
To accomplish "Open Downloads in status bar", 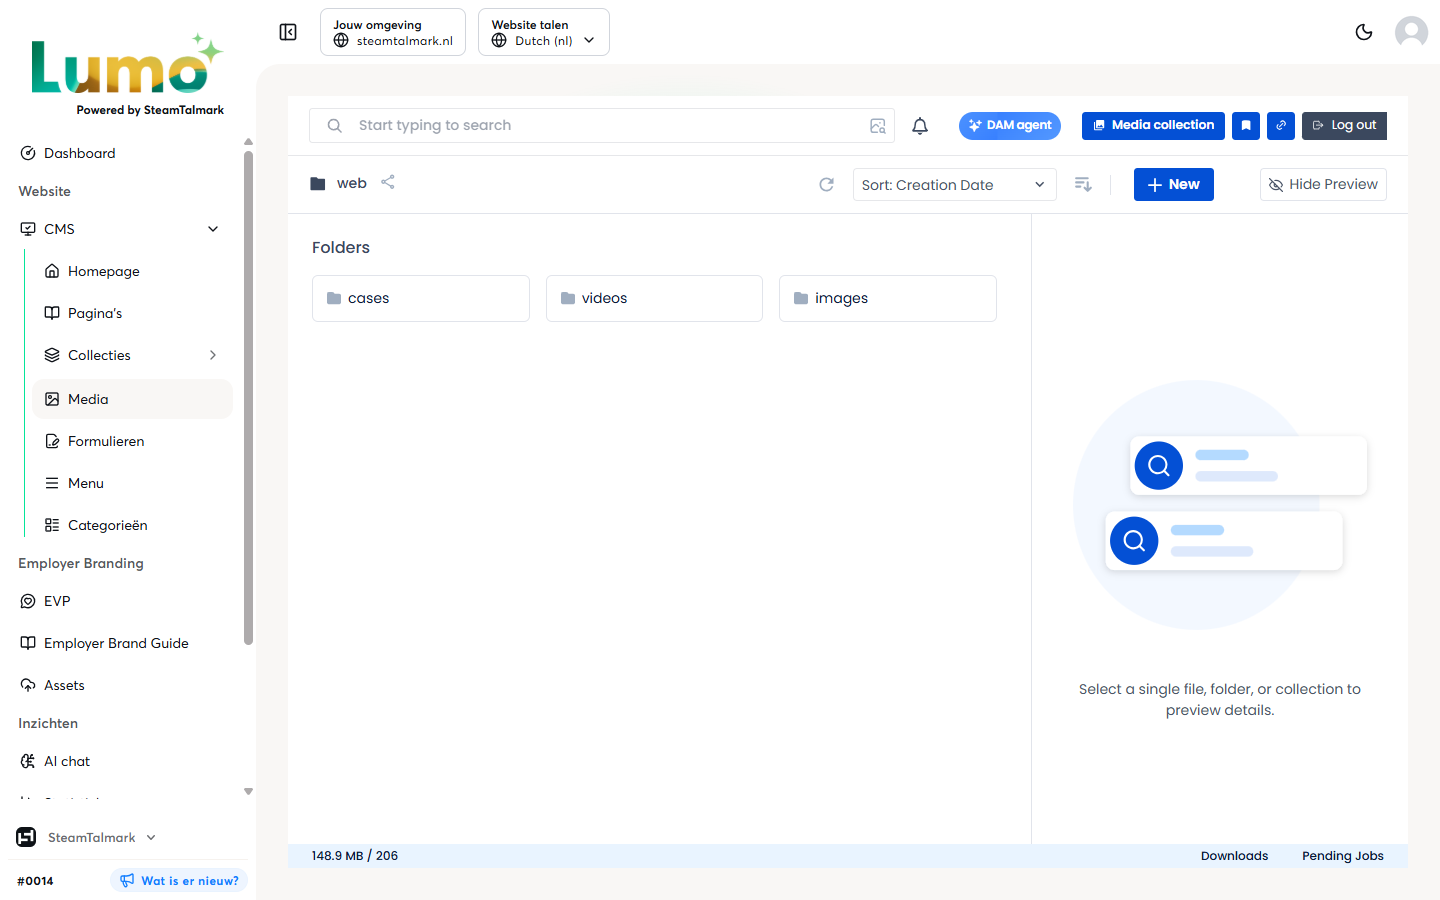I will [x=1234, y=856].
